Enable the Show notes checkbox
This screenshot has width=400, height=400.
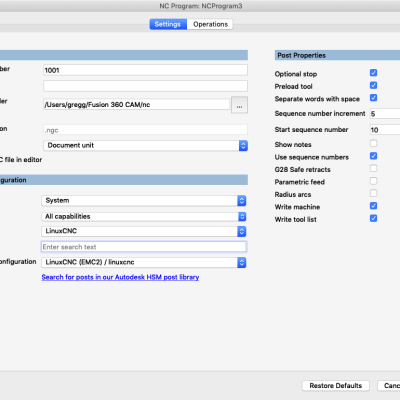(x=373, y=144)
